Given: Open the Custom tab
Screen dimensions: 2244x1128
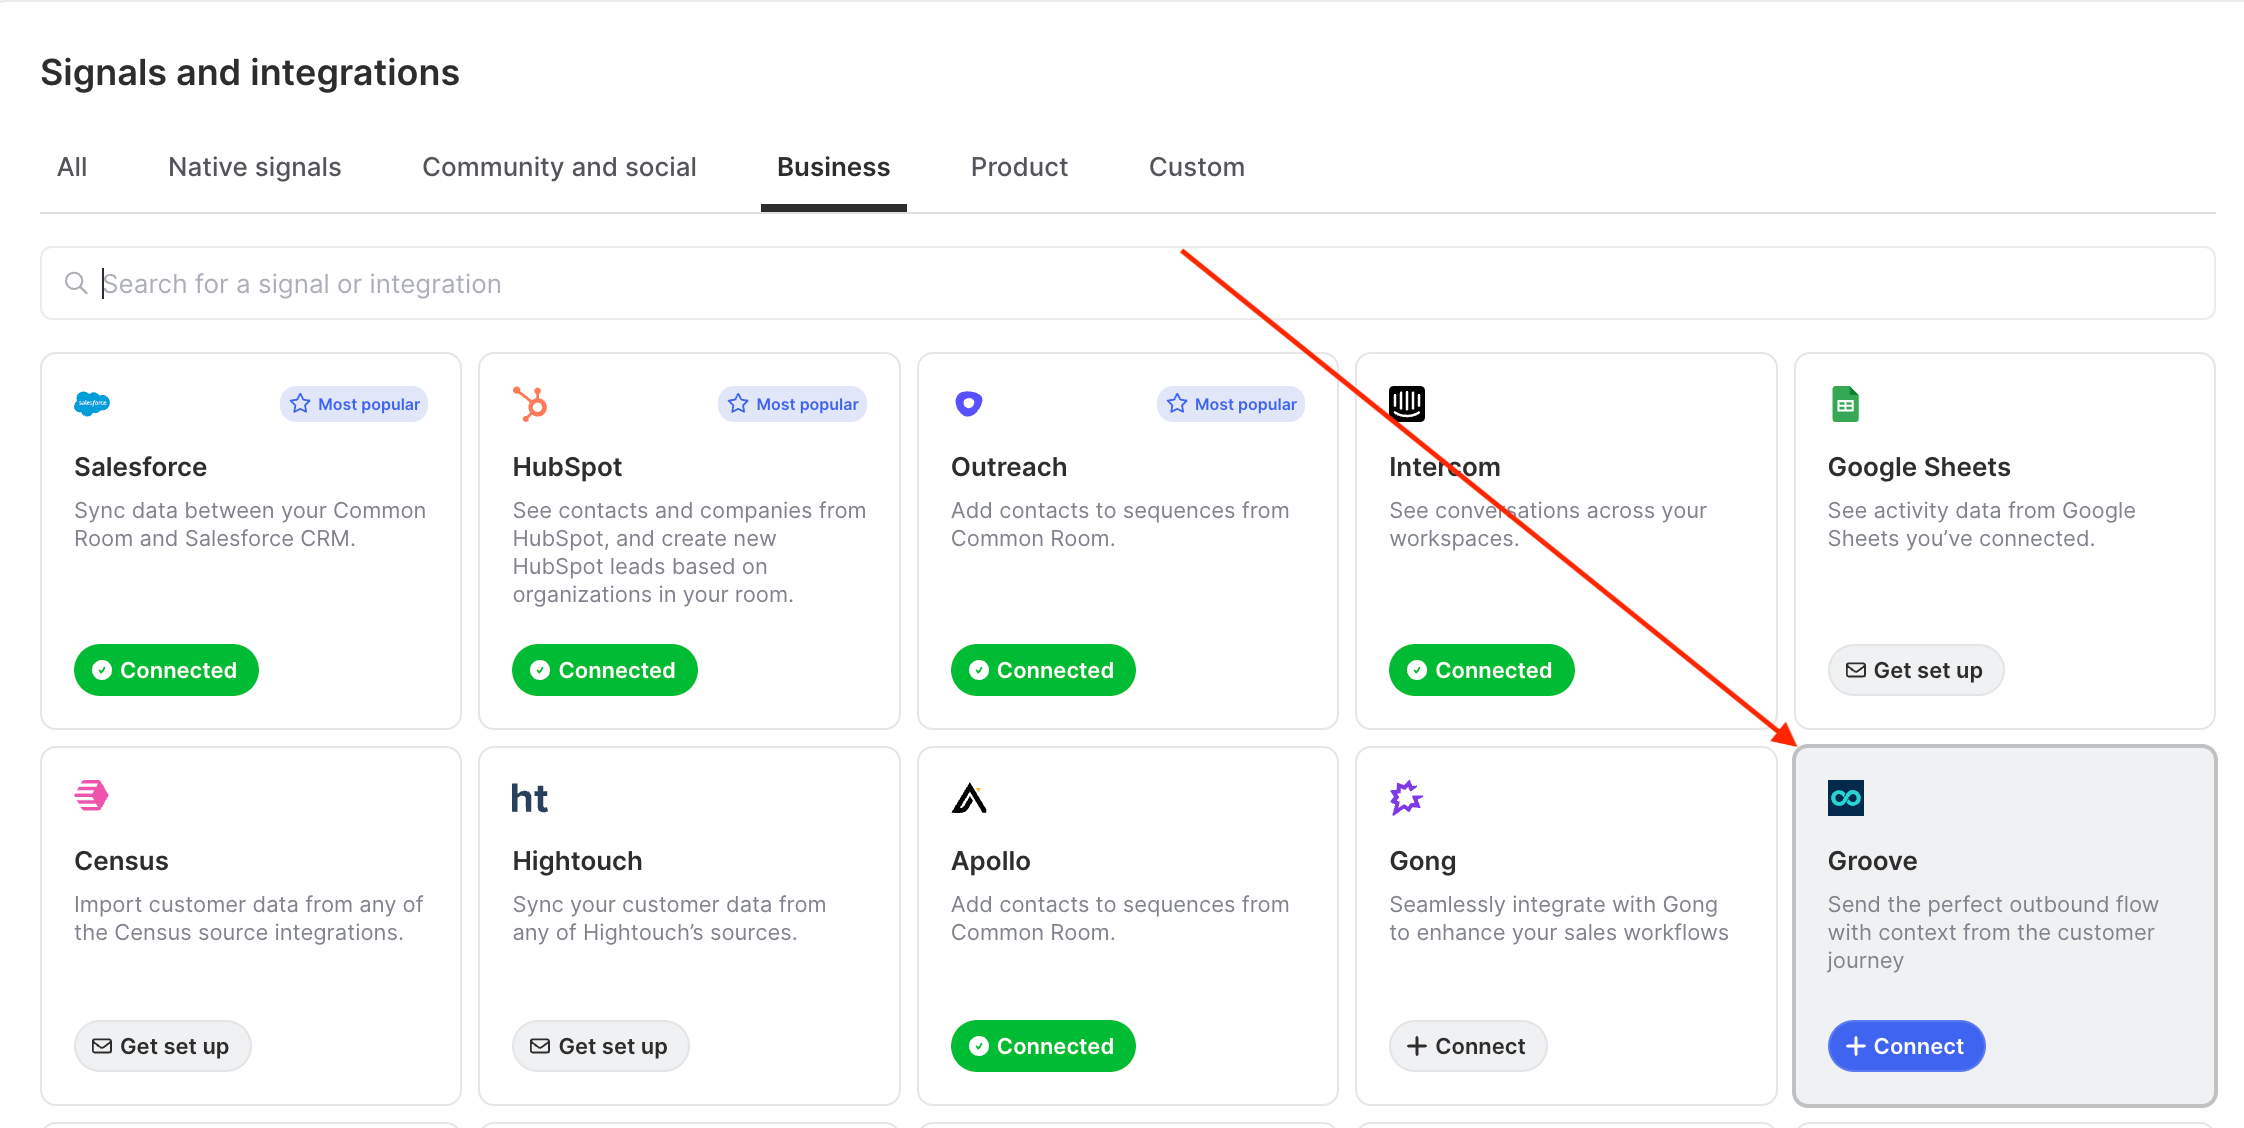Looking at the screenshot, I should (x=1197, y=167).
